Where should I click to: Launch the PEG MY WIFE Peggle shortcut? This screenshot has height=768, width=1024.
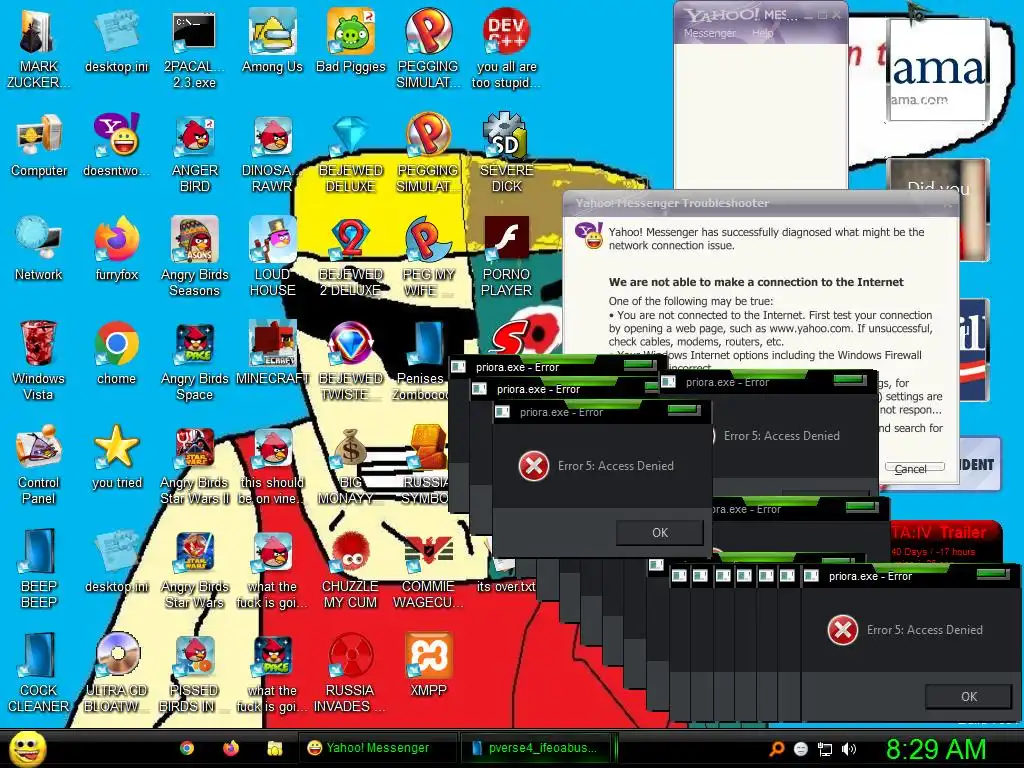click(428, 256)
